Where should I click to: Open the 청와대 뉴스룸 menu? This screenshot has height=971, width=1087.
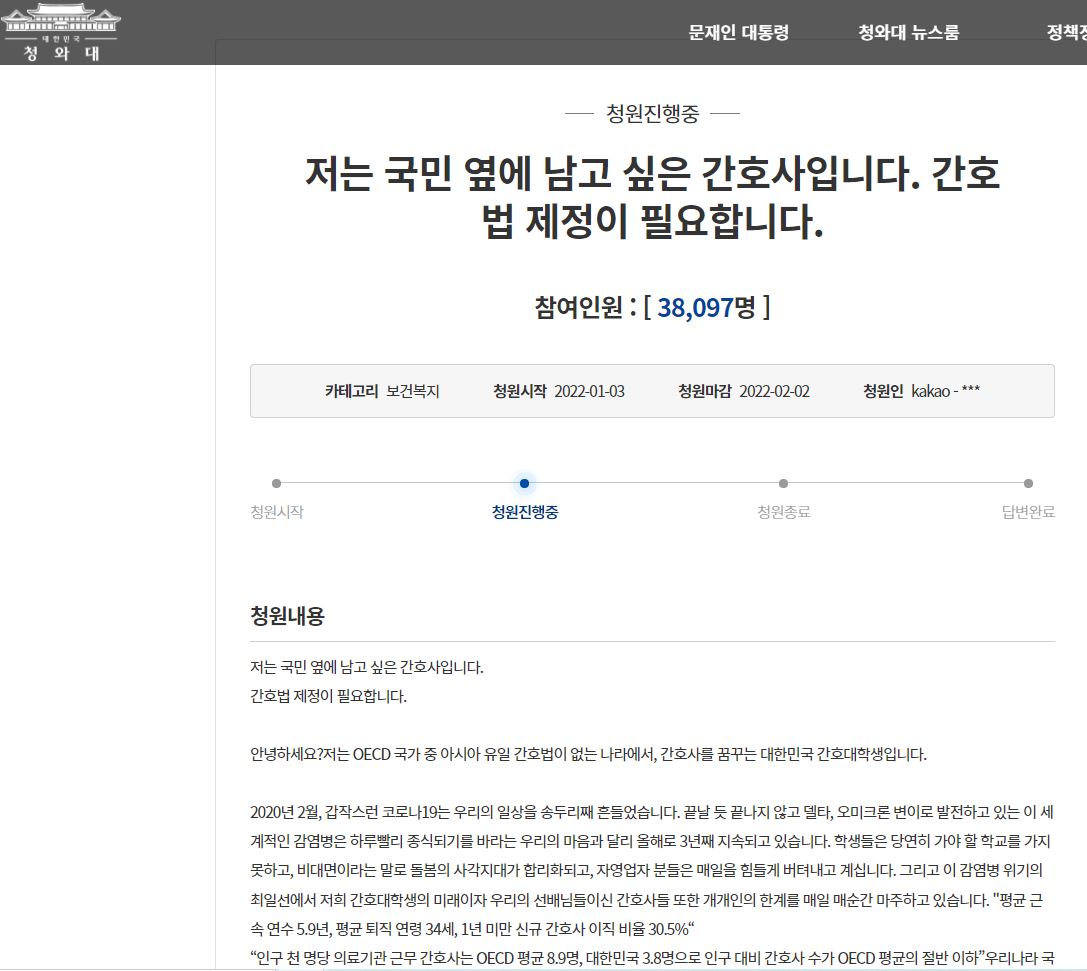908,32
